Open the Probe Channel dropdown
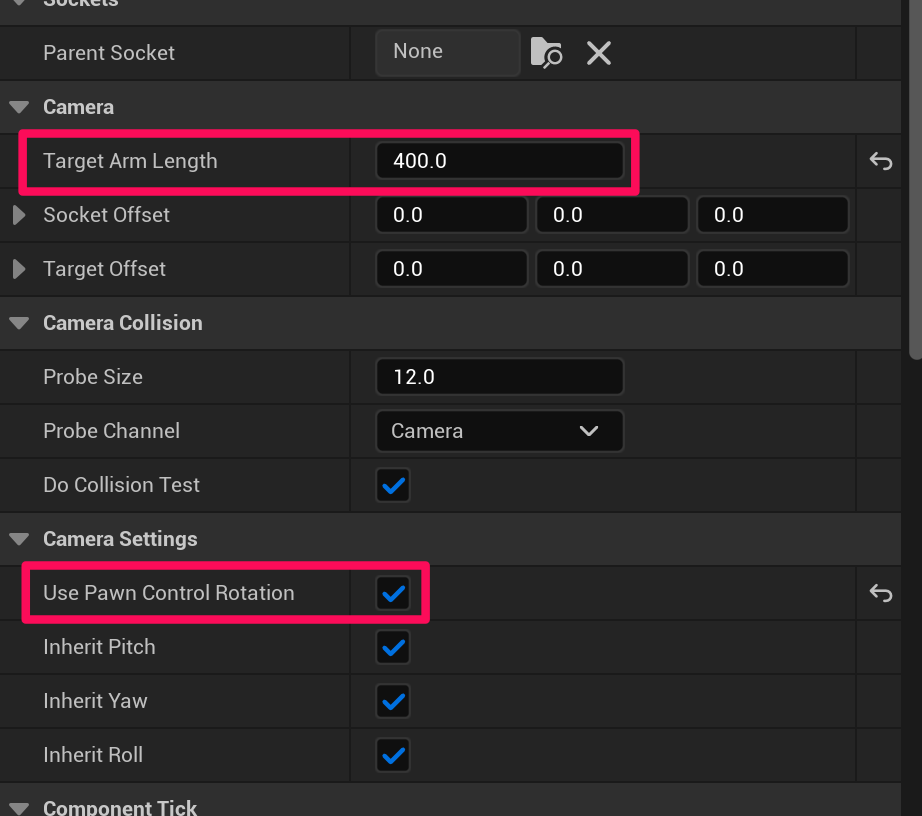This screenshot has height=816, width=922. pos(500,431)
